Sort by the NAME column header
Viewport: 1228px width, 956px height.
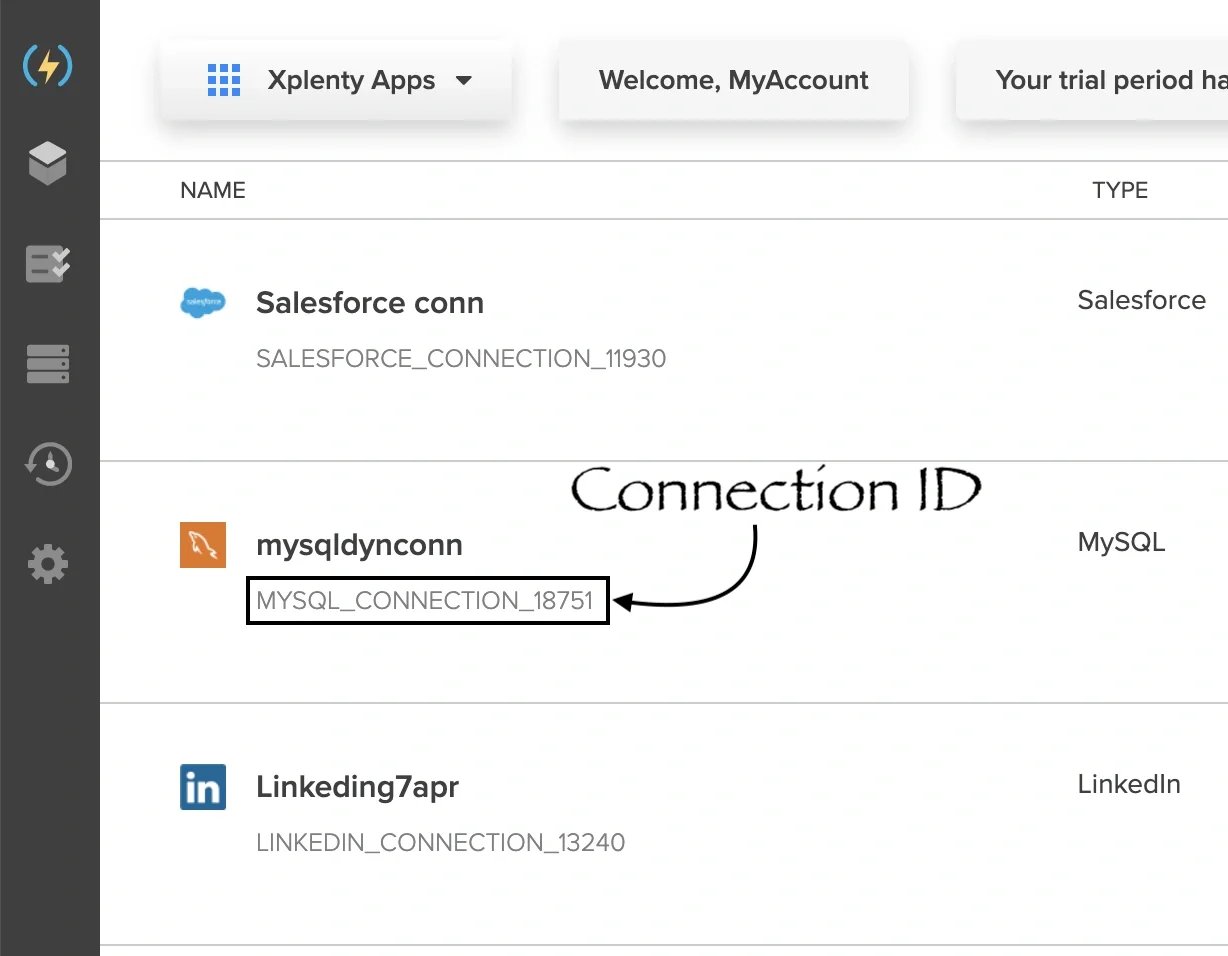[x=213, y=190]
